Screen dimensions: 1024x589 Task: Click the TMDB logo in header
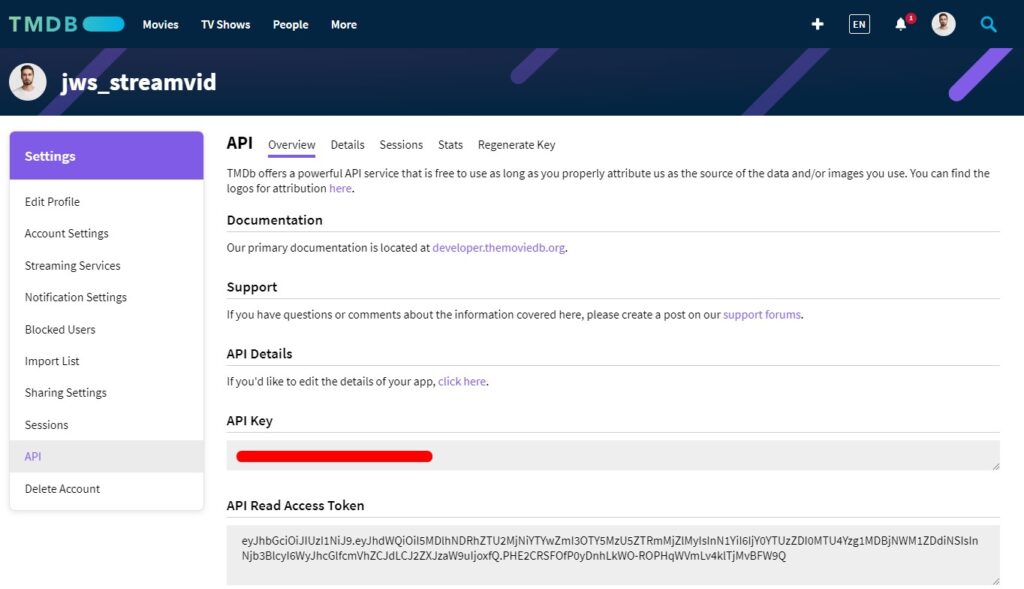click(66, 24)
